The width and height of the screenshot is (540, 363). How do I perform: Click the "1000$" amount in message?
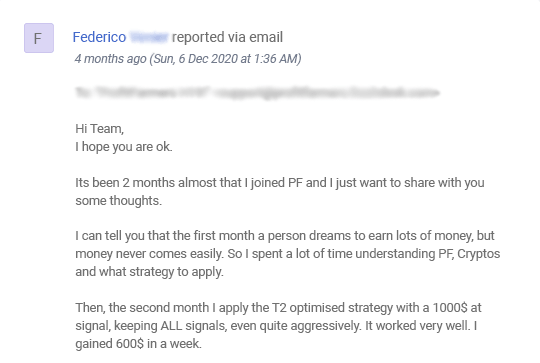tap(450, 308)
